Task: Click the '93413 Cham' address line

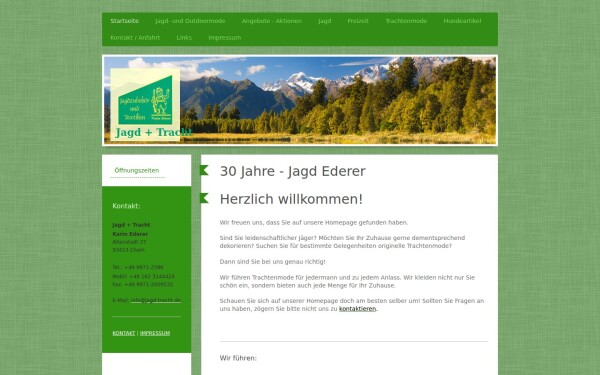Action: point(128,250)
